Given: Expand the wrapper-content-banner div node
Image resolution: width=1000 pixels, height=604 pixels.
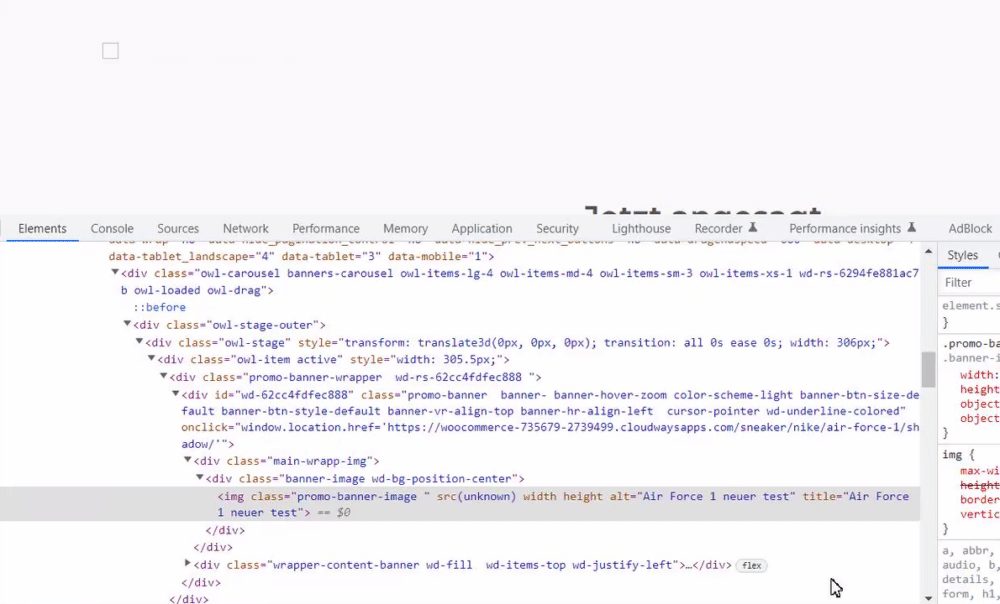Looking at the screenshot, I should tap(188, 563).
